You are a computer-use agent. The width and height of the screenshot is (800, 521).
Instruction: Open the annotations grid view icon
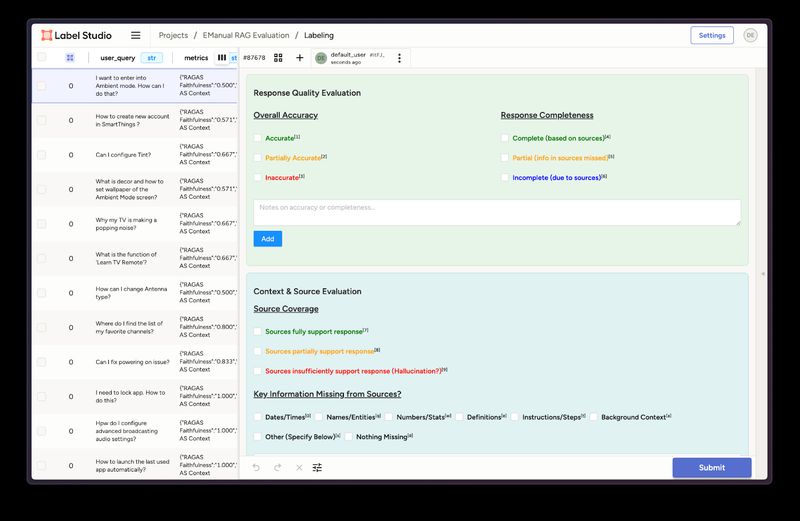point(278,58)
